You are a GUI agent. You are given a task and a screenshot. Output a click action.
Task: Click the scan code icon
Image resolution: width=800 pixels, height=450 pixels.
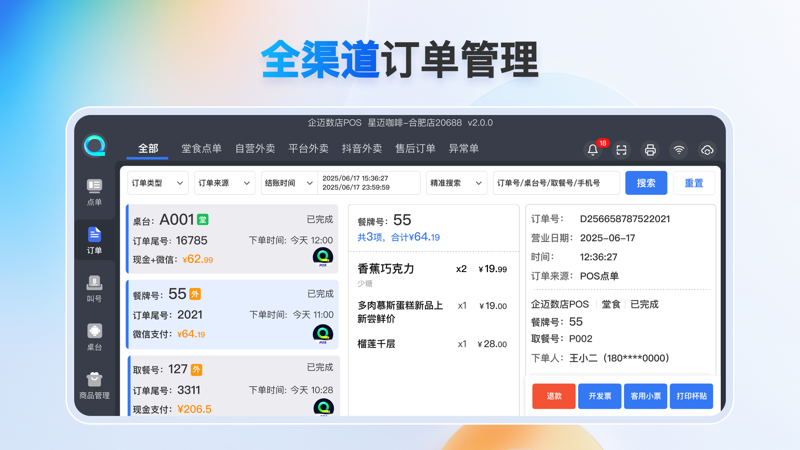coord(621,150)
